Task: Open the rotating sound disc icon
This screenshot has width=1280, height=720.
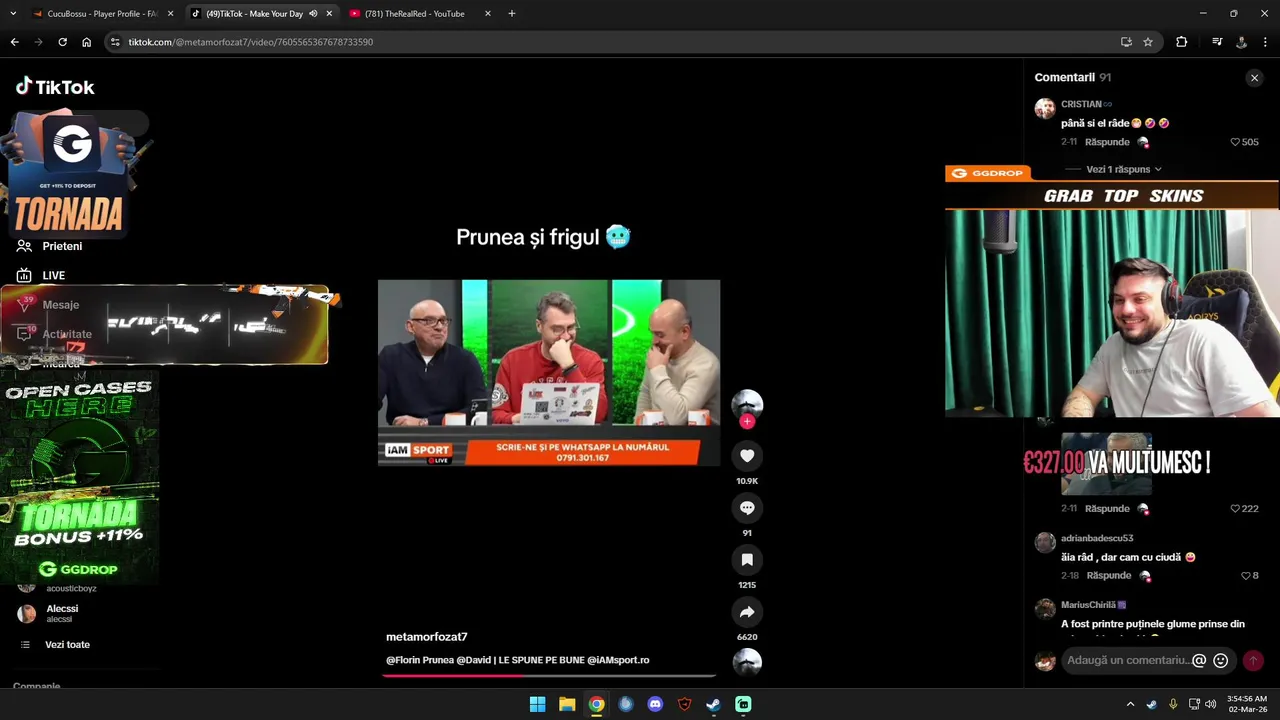Action: click(x=747, y=663)
